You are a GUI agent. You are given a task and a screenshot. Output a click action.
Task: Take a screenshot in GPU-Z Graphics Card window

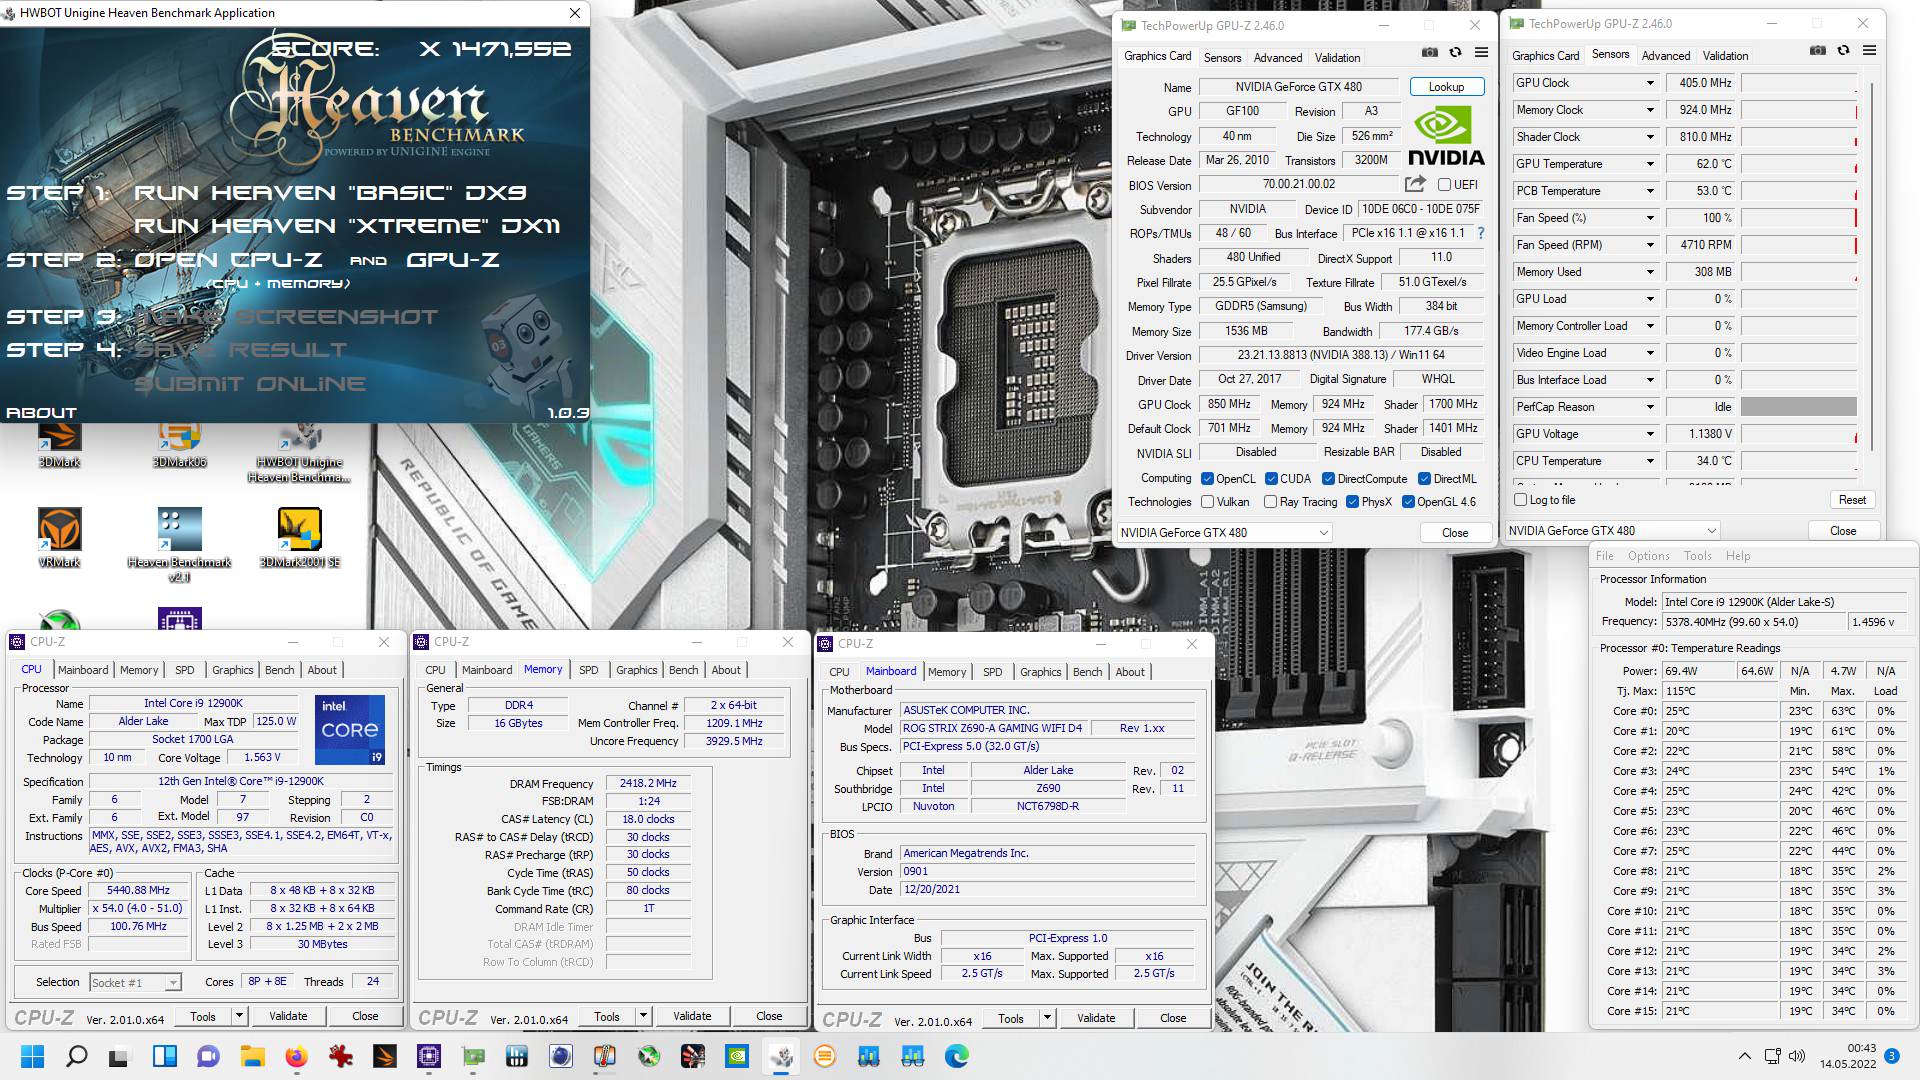[x=1430, y=52]
